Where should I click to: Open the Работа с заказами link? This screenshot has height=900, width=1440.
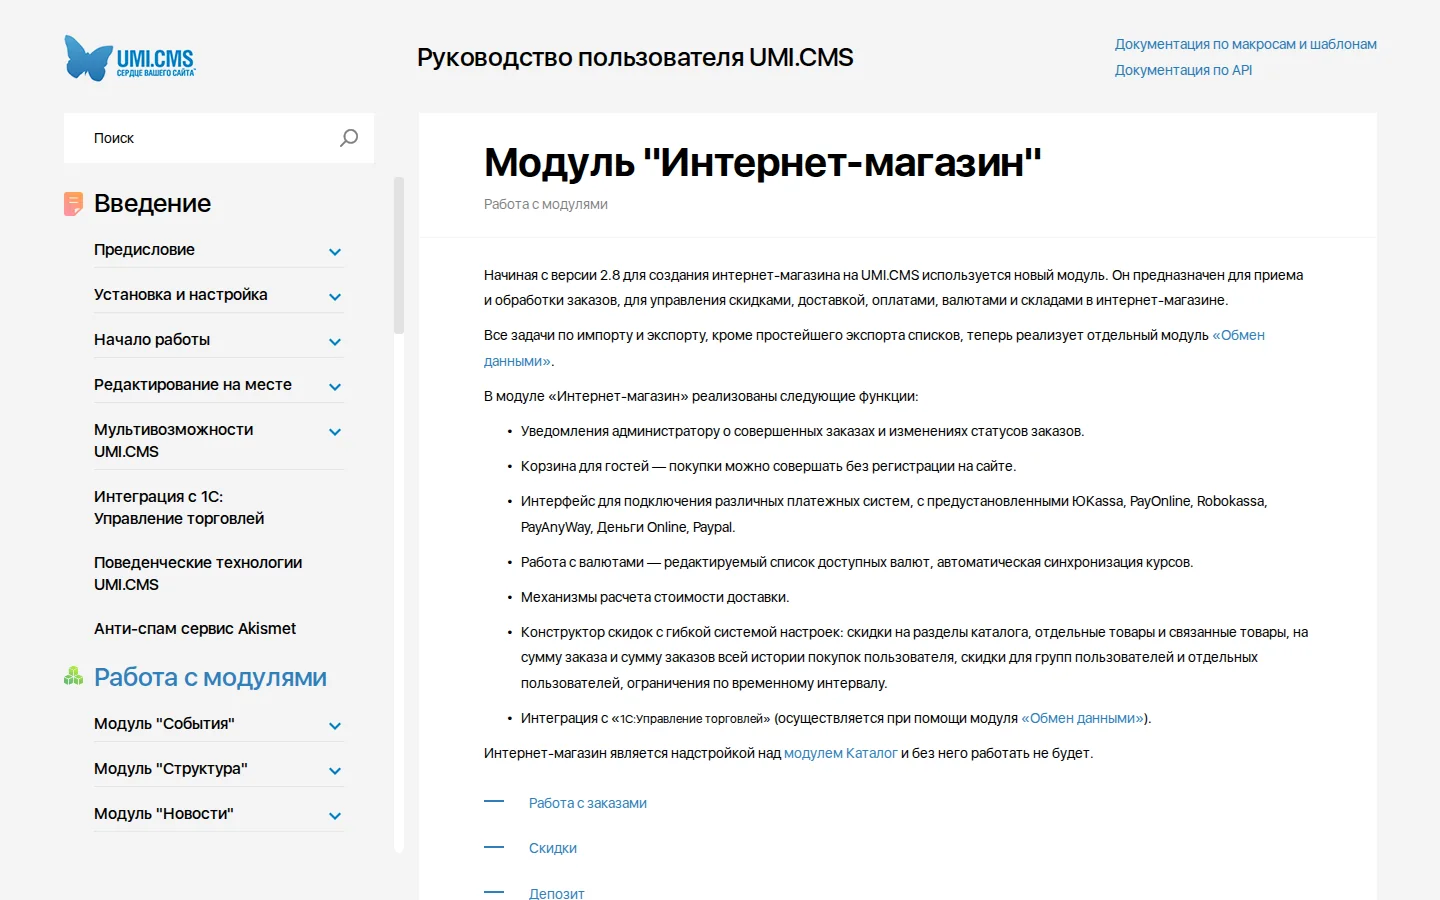coord(588,803)
